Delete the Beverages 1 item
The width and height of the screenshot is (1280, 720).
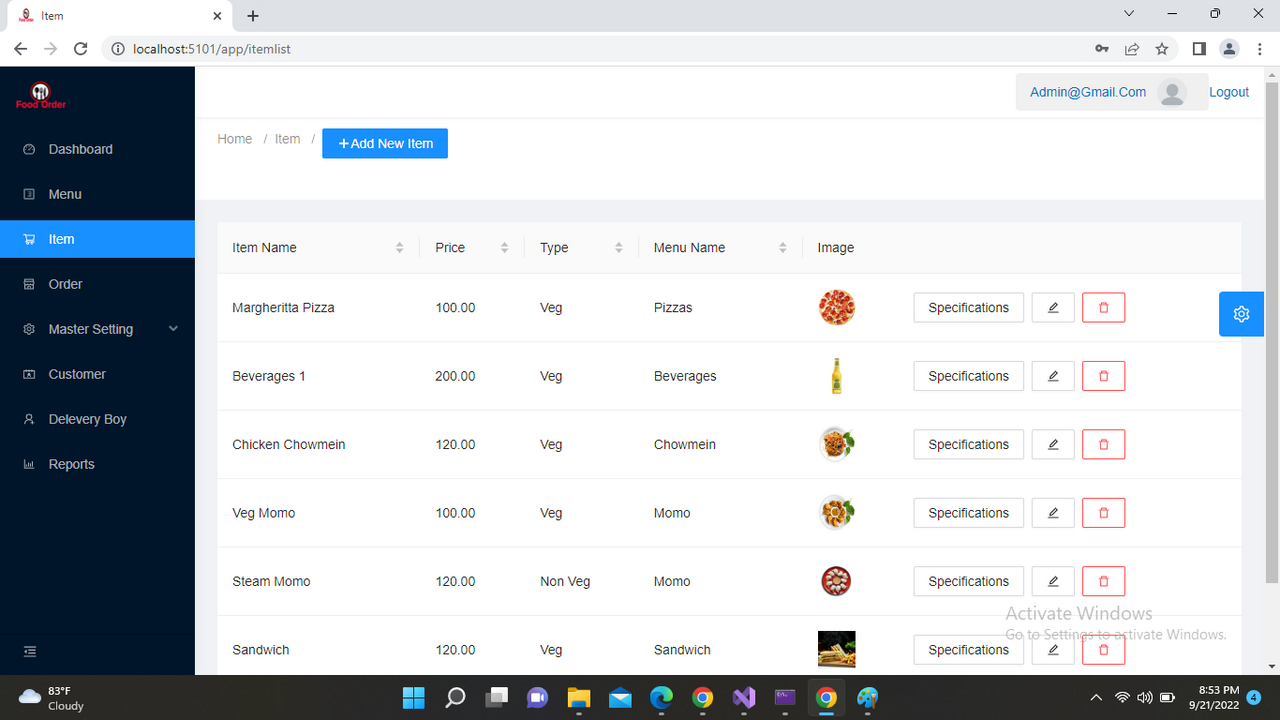tap(1104, 376)
